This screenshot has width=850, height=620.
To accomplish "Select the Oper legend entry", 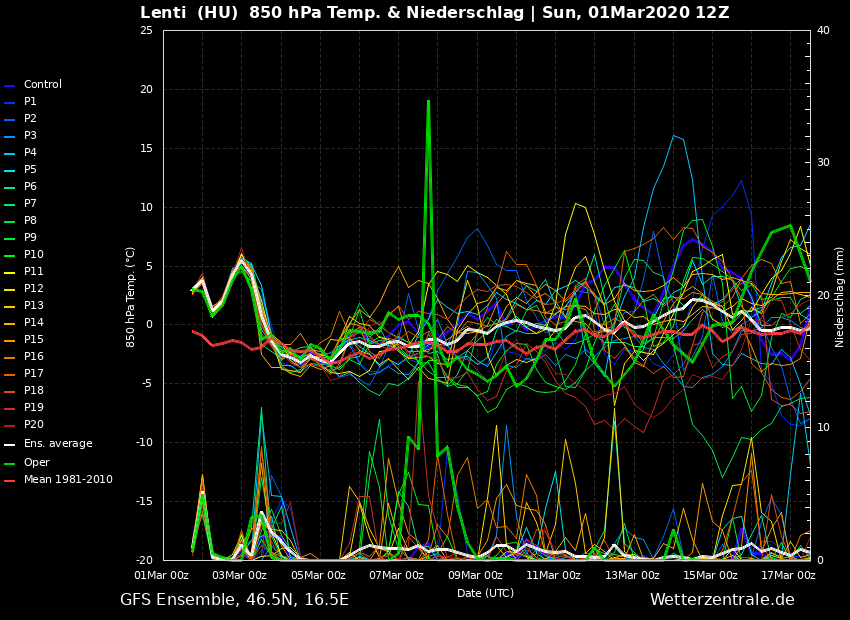I will (x=36, y=463).
